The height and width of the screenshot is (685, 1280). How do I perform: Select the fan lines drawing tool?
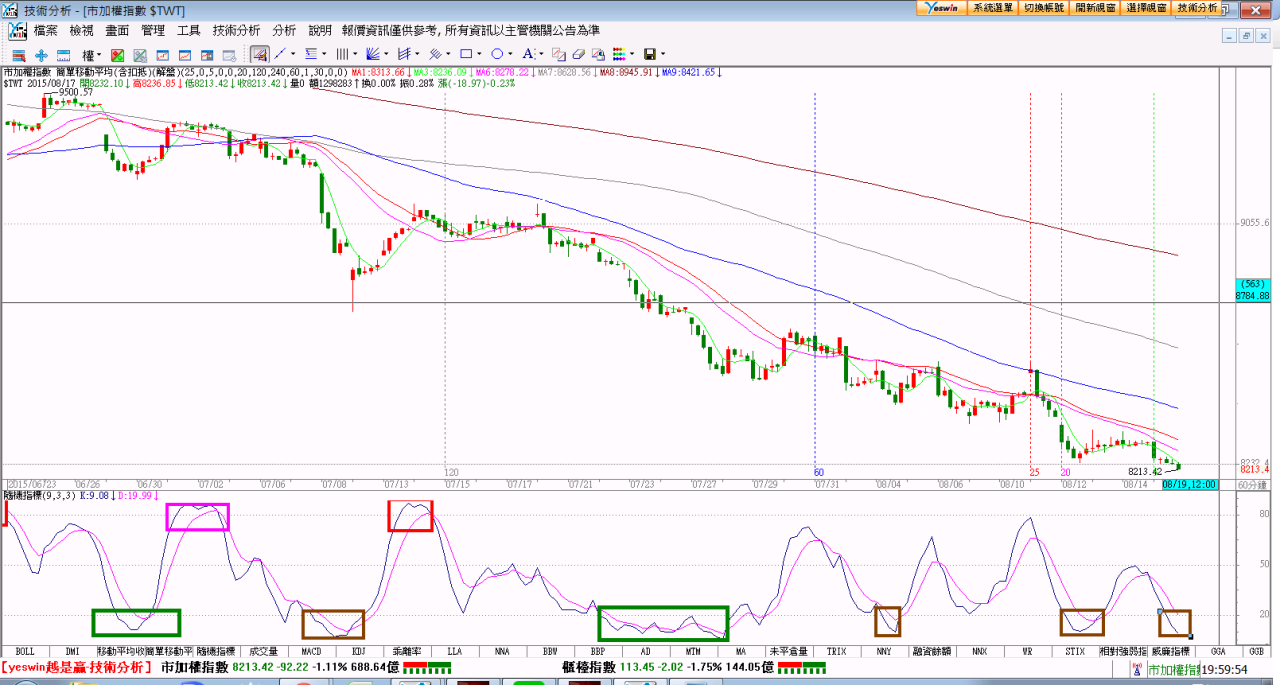[373, 54]
